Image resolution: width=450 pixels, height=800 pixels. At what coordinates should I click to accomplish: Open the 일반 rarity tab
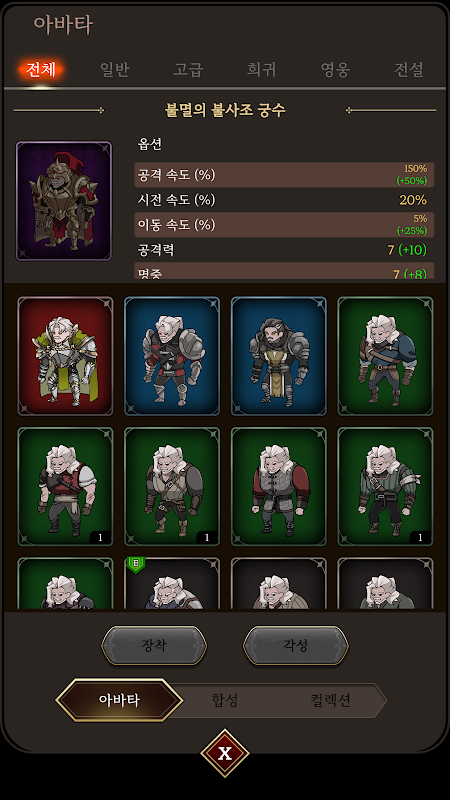(114, 69)
